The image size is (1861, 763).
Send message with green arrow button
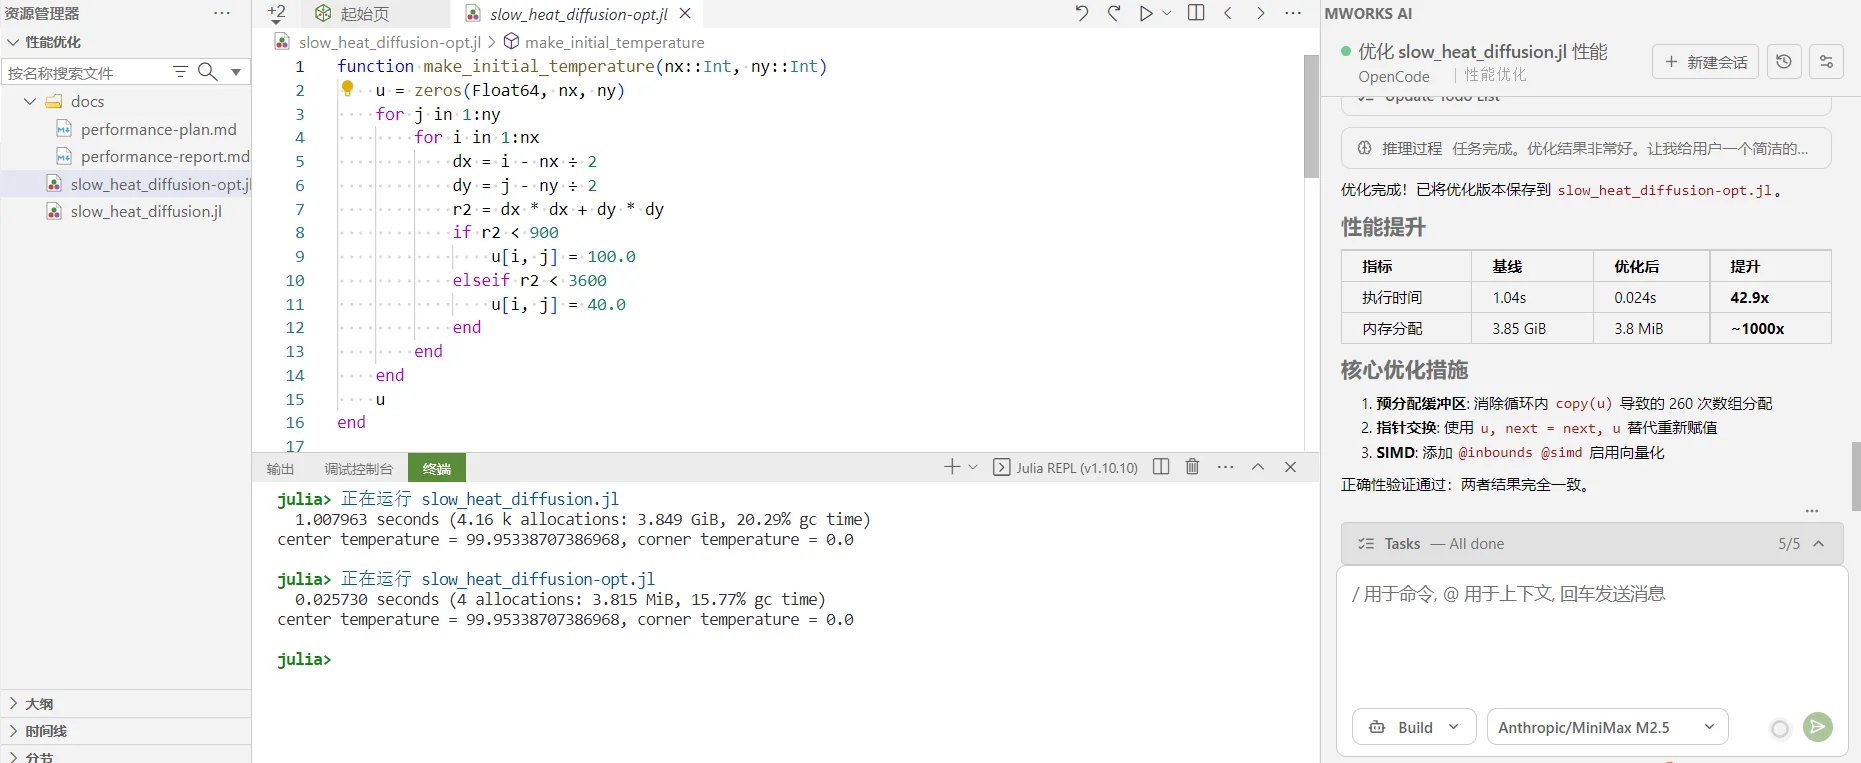pos(1818,727)
